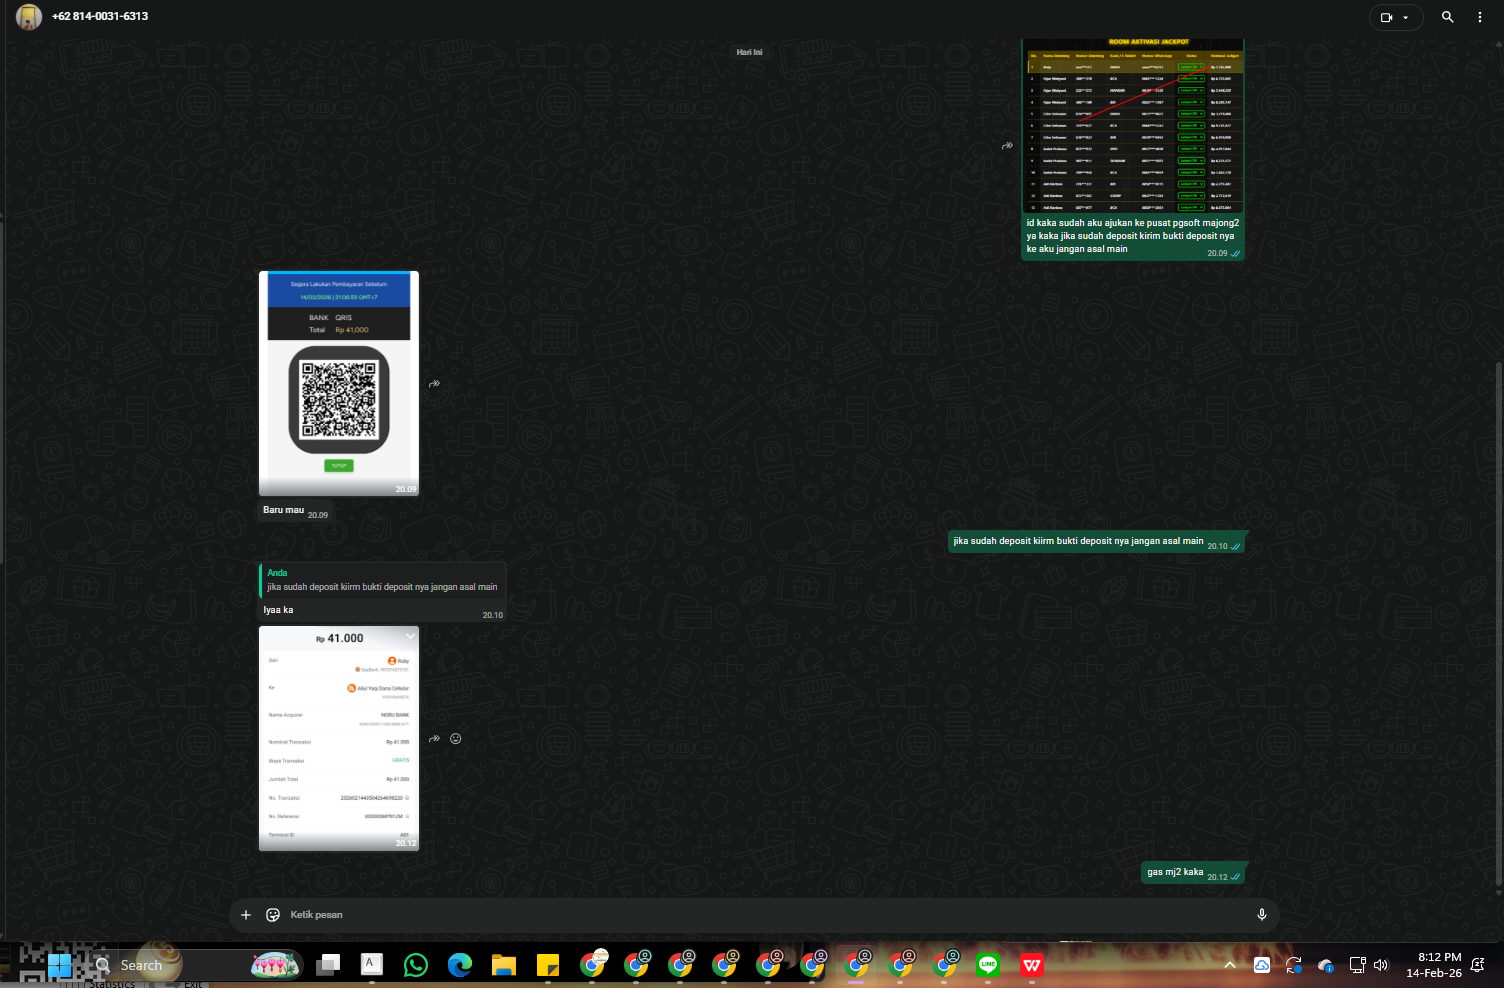
Task: Select the 'id kaka sudah aku ajukan' caption
Action: (1132, 236)
